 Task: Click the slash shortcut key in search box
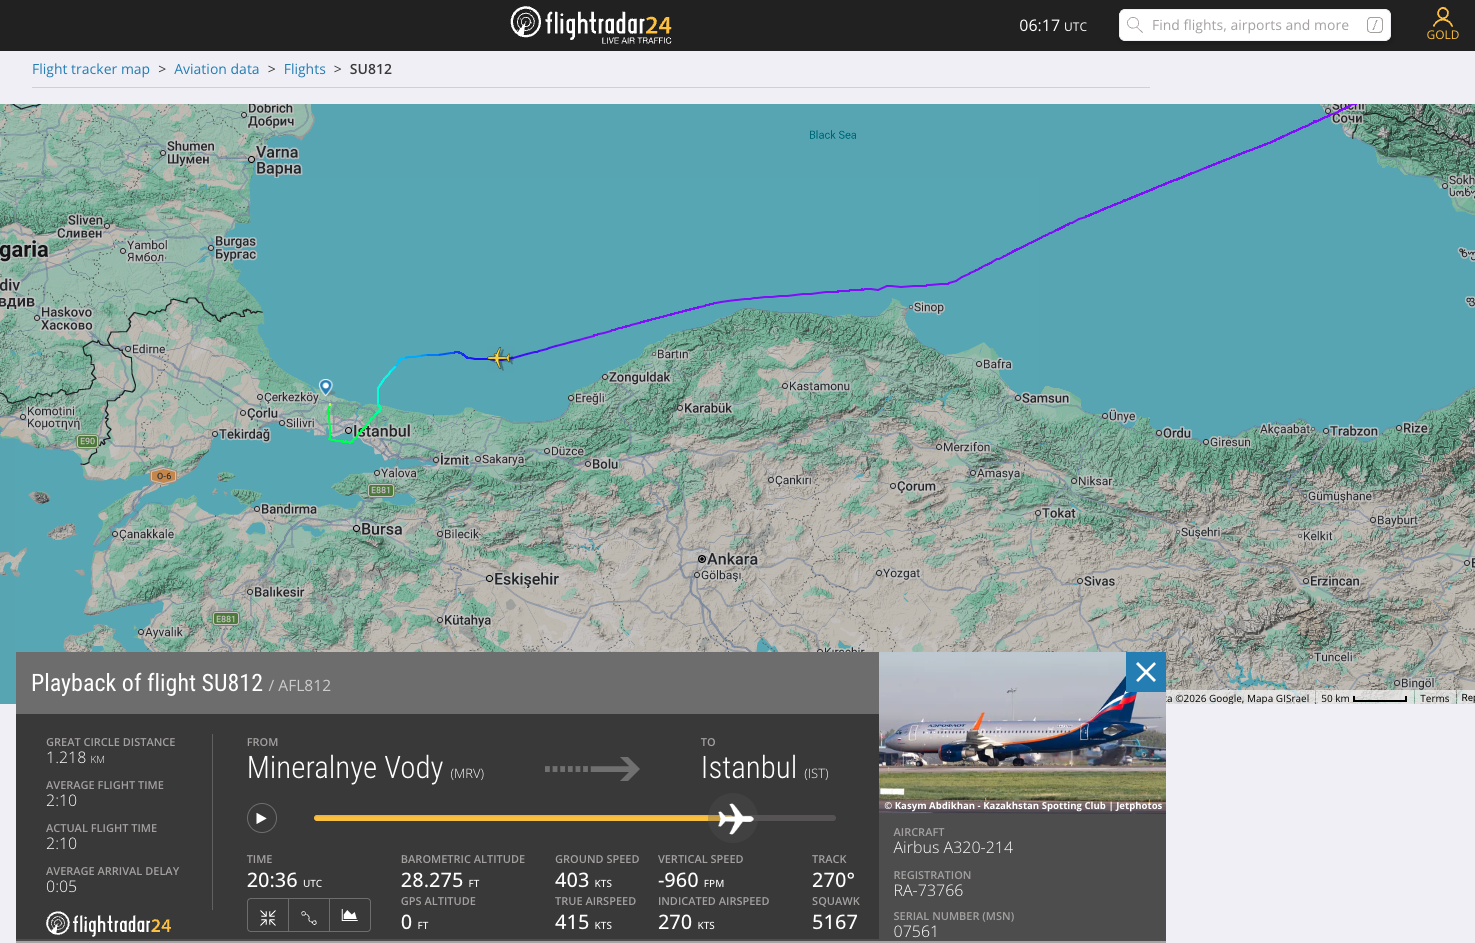pos(1375,25)
